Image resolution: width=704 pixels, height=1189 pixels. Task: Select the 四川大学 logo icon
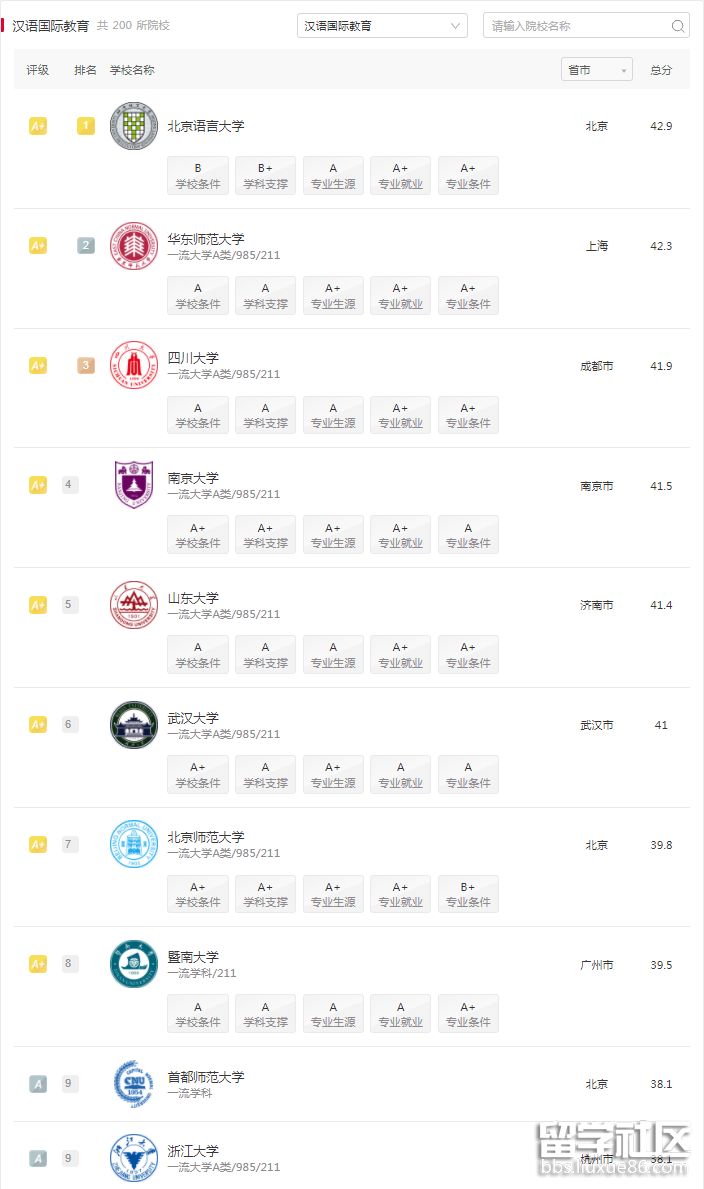[134, 365]
